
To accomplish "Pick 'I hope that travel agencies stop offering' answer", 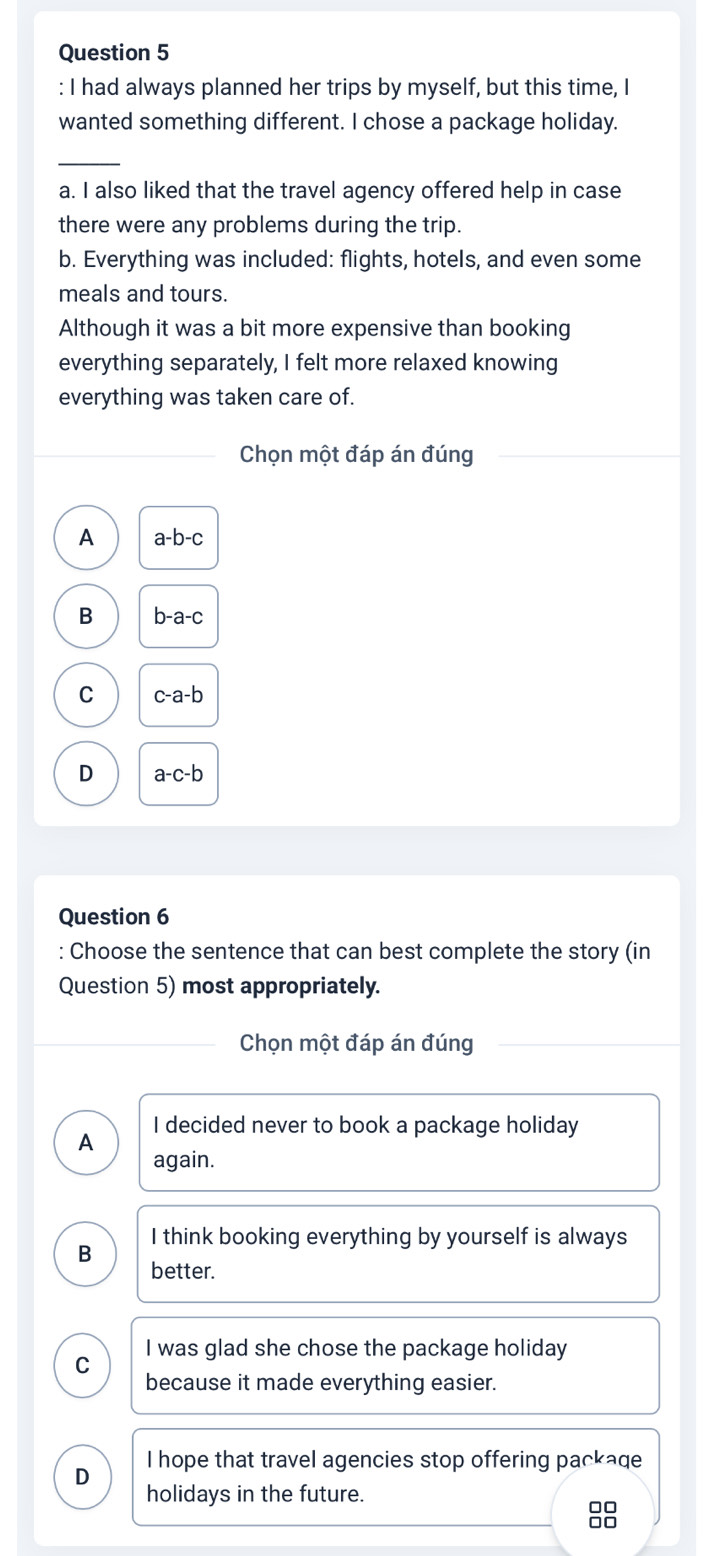I will [x=396, y=1476].
